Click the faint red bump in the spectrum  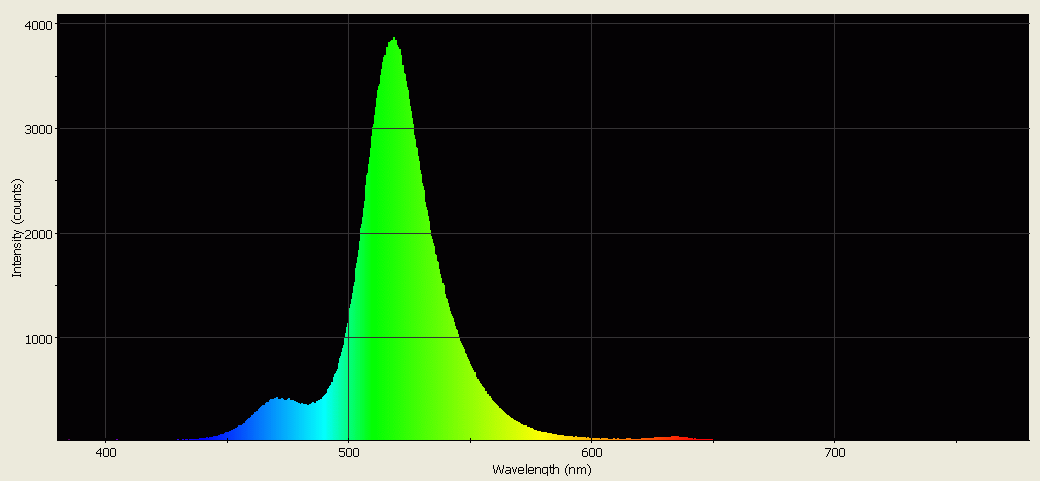673,437
